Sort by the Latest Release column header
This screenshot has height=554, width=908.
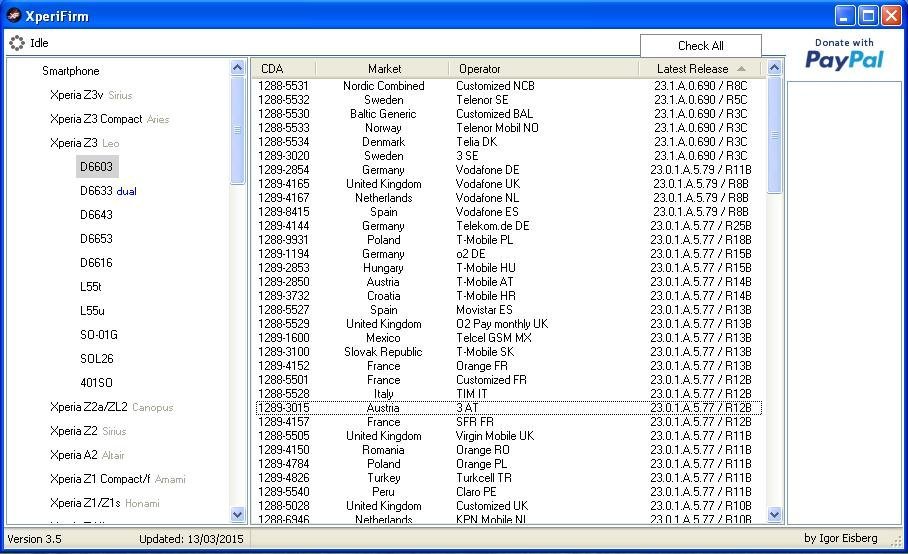tap(701, 68)
